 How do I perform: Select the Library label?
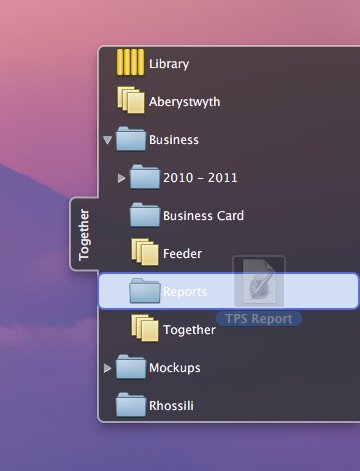(x=169, y=64)
